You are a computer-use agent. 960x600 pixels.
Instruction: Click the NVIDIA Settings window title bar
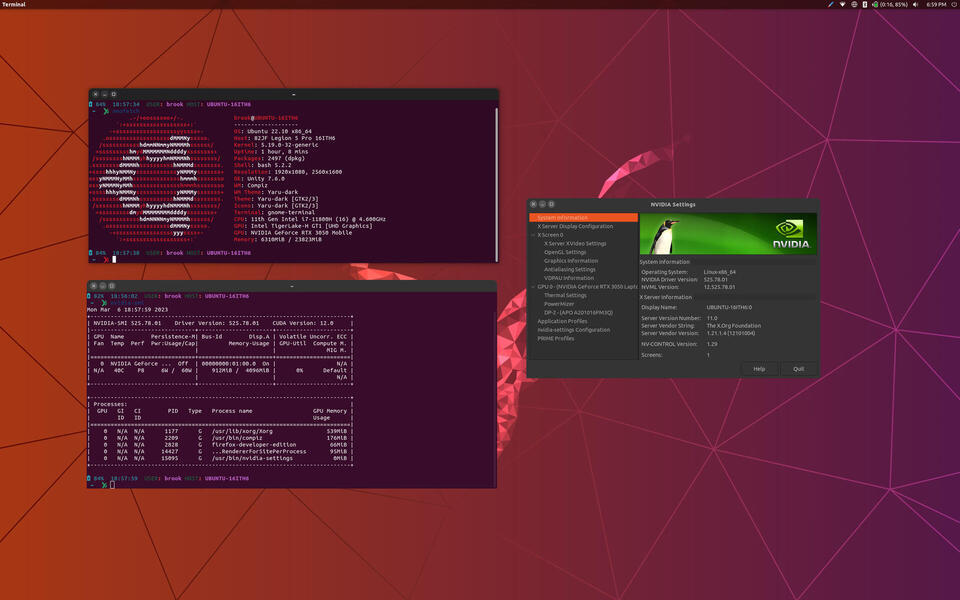click(673, 204)
